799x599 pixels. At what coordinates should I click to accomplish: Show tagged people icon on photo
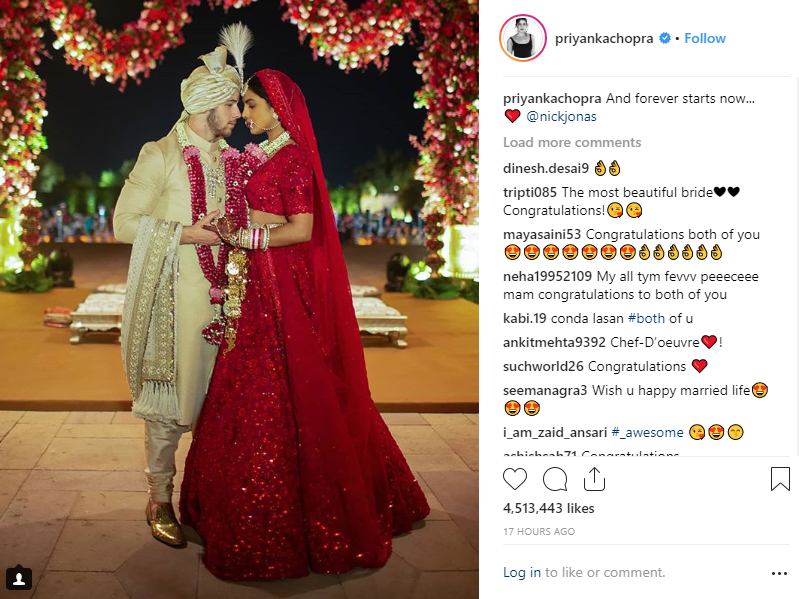pos(19,578)
